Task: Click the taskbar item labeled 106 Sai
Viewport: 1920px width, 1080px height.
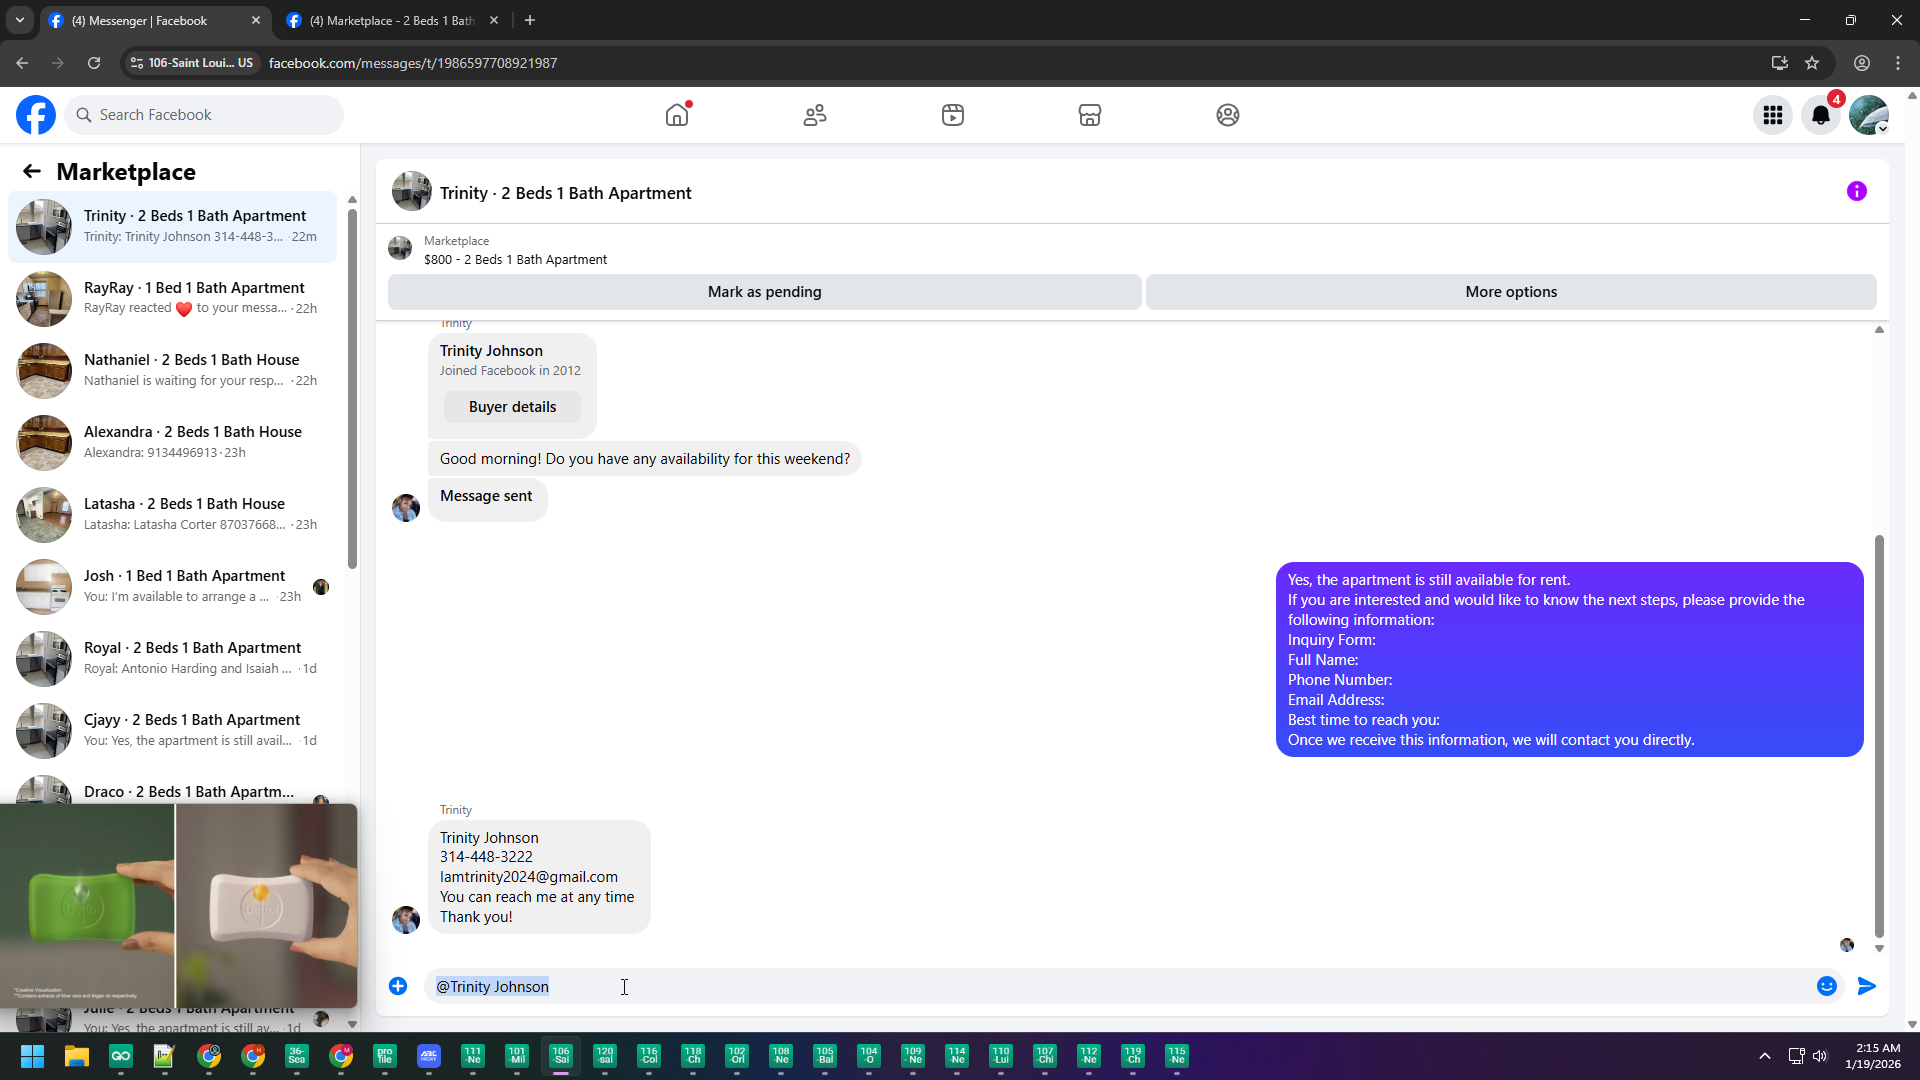Action: pos(561,1056)
